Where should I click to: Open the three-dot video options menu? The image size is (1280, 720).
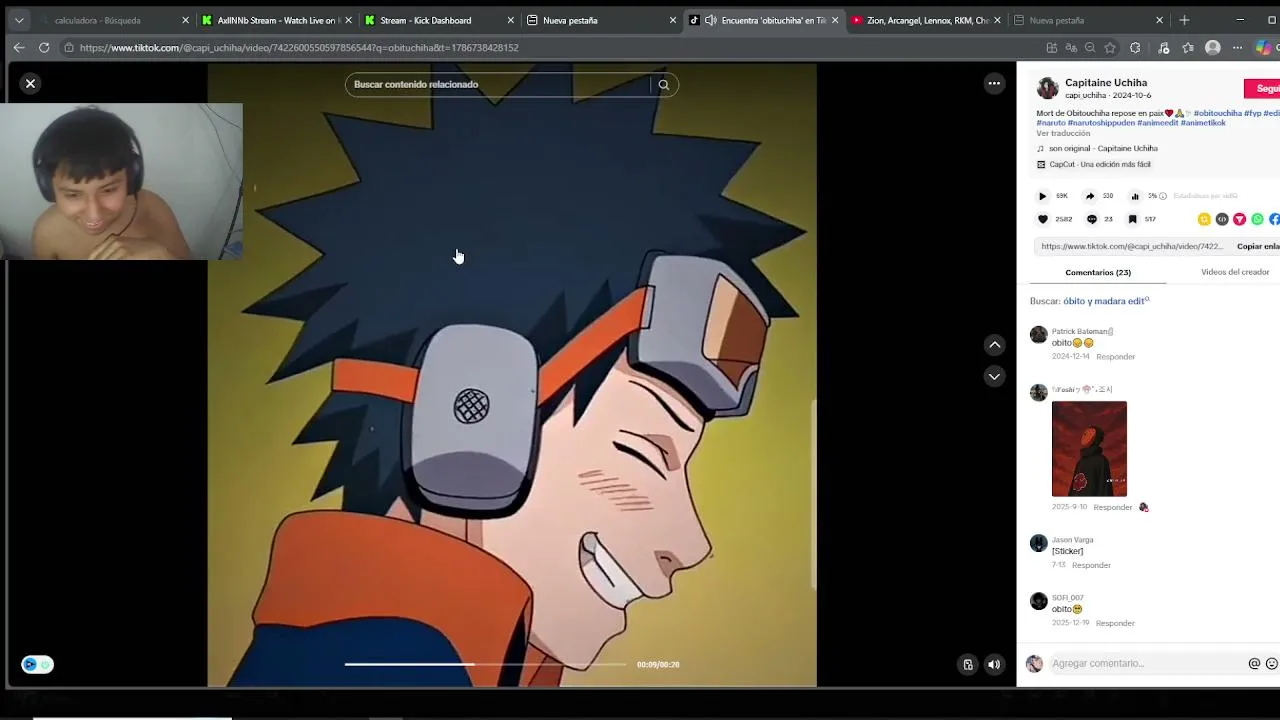[x=994, y=84]
